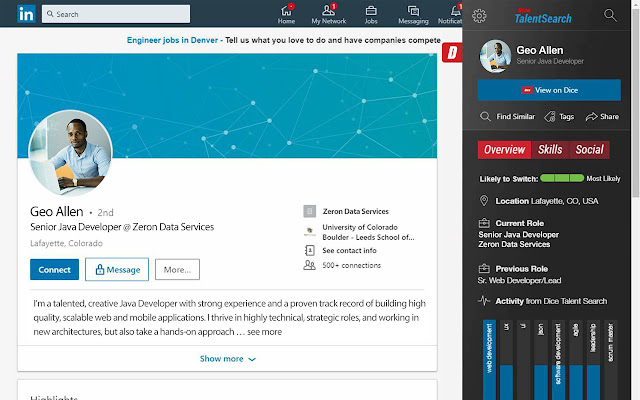Click the software development activity bar
The height and width of the screenshot is (400, 640).
[x=558, y=360]
